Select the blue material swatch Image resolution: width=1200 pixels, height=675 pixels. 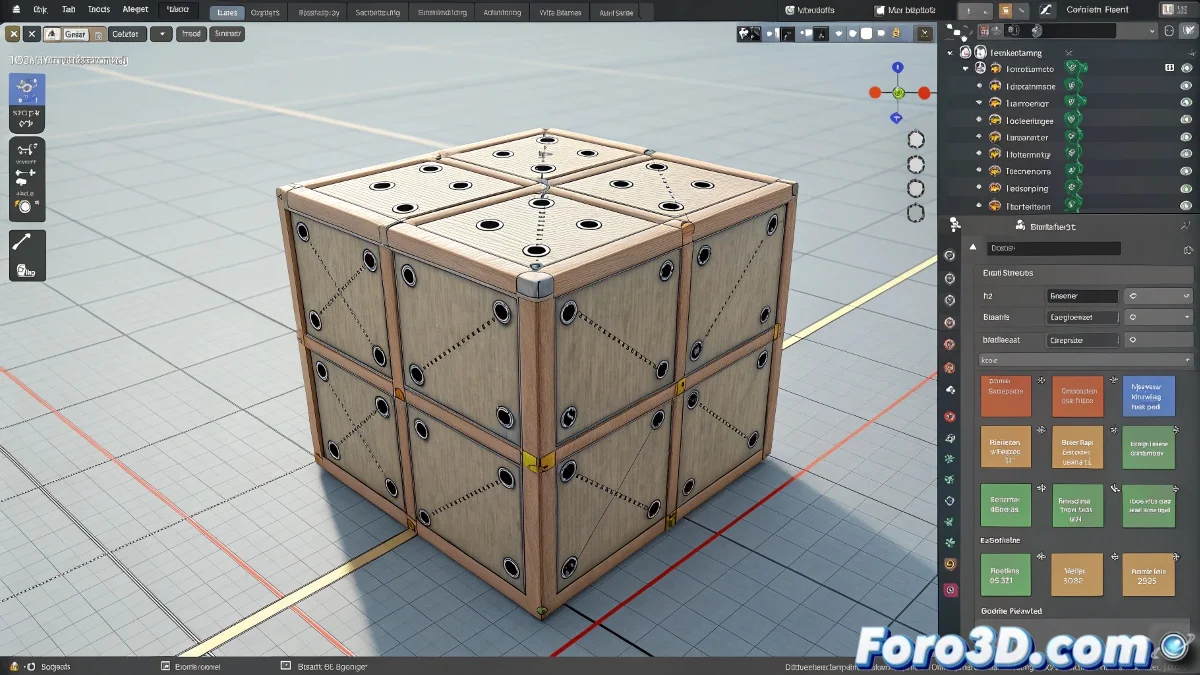click(x=1148, y=396)
